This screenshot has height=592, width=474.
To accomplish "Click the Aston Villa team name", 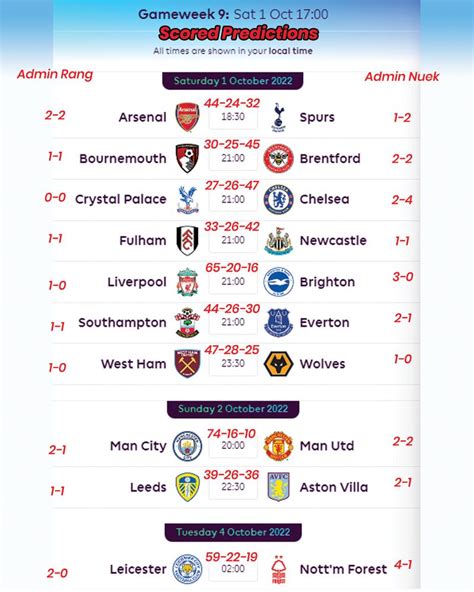I will (334, 487).
